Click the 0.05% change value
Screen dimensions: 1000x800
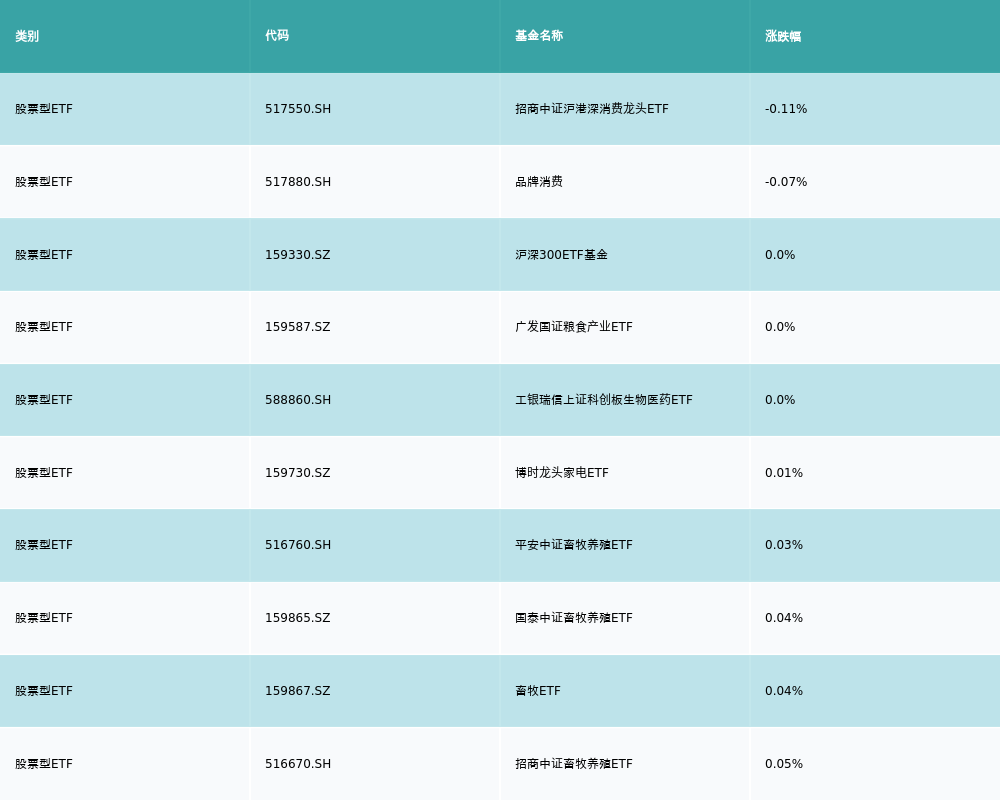pos(784,764)
